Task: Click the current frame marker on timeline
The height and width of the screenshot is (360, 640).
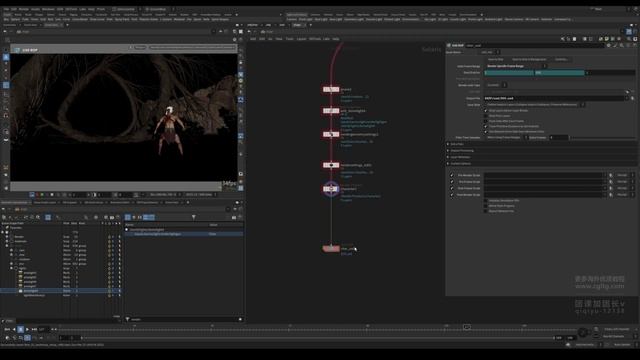Action: (467, 327)
